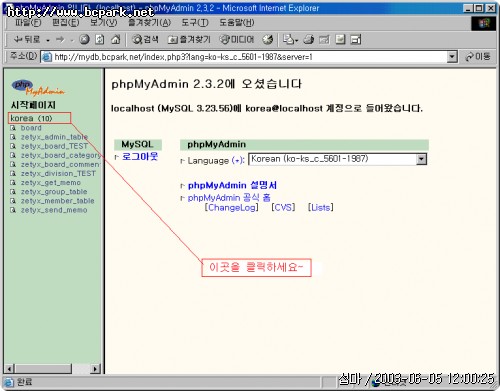This screenshot has height=391, width=500.
Task: Click browse icon beside zetyx_get_memo
Action: 13,183
